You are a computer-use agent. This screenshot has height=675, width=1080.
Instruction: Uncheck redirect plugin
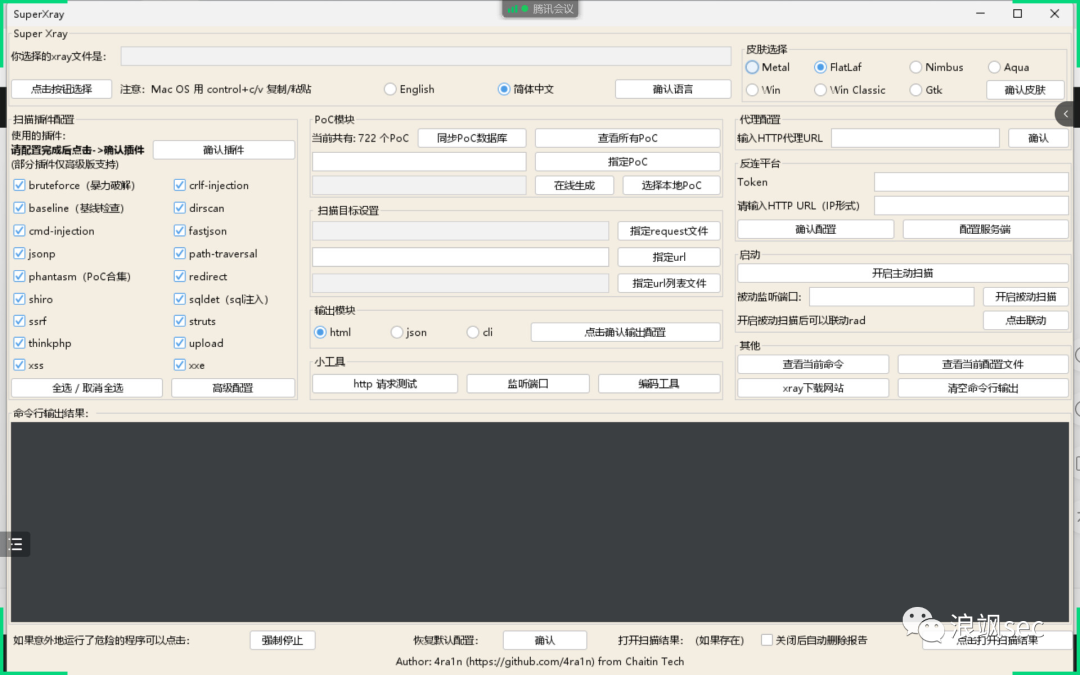click(179, 276)
